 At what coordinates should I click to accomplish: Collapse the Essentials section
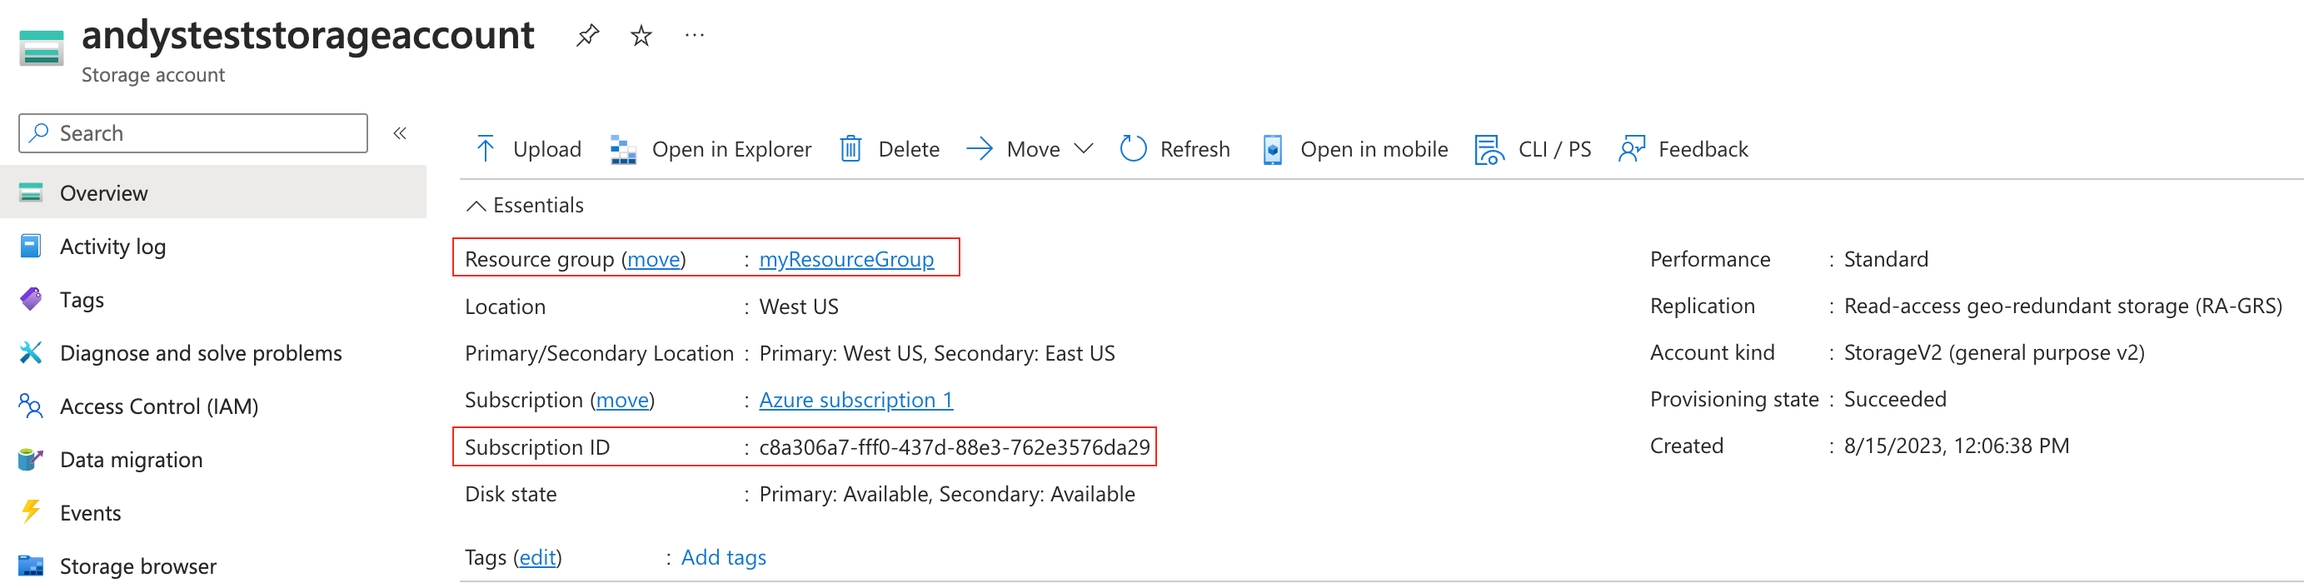[477, 206]
